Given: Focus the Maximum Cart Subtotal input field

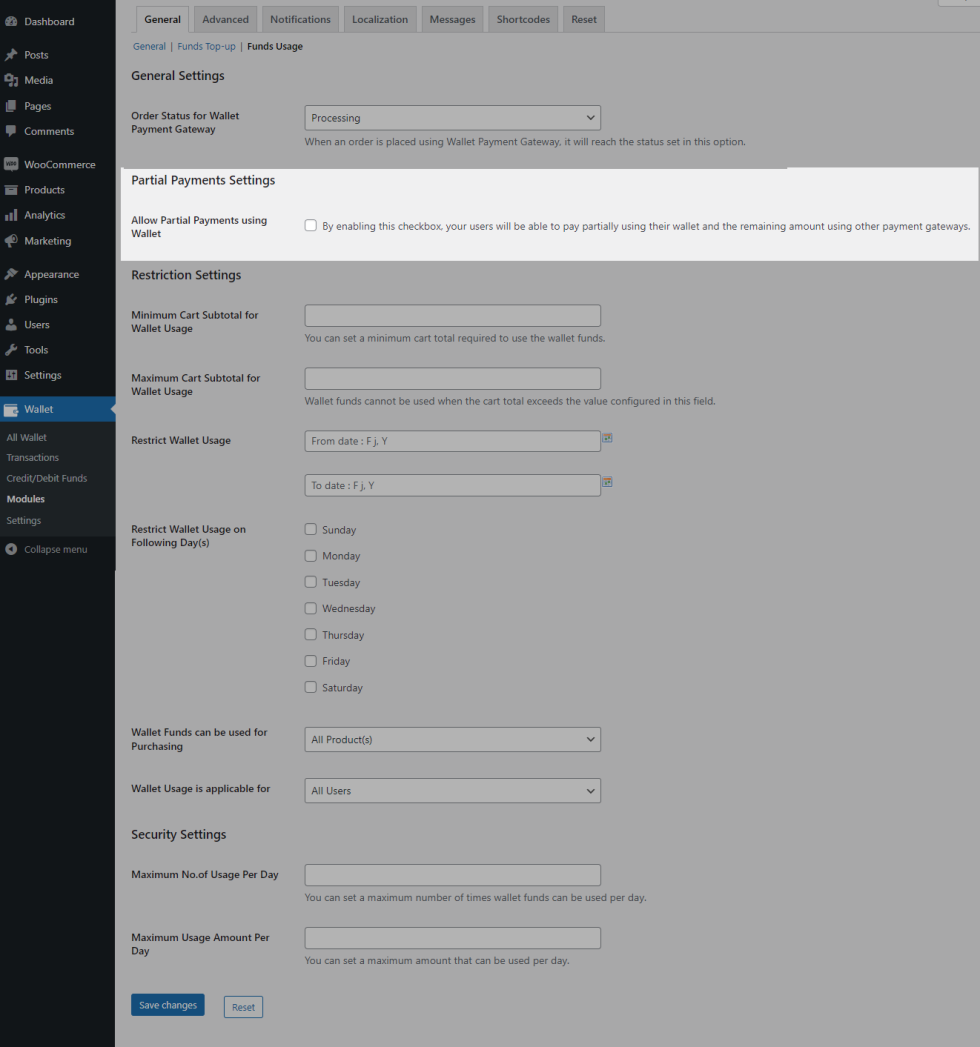Looking at the screenshot, I should [453, 379].
